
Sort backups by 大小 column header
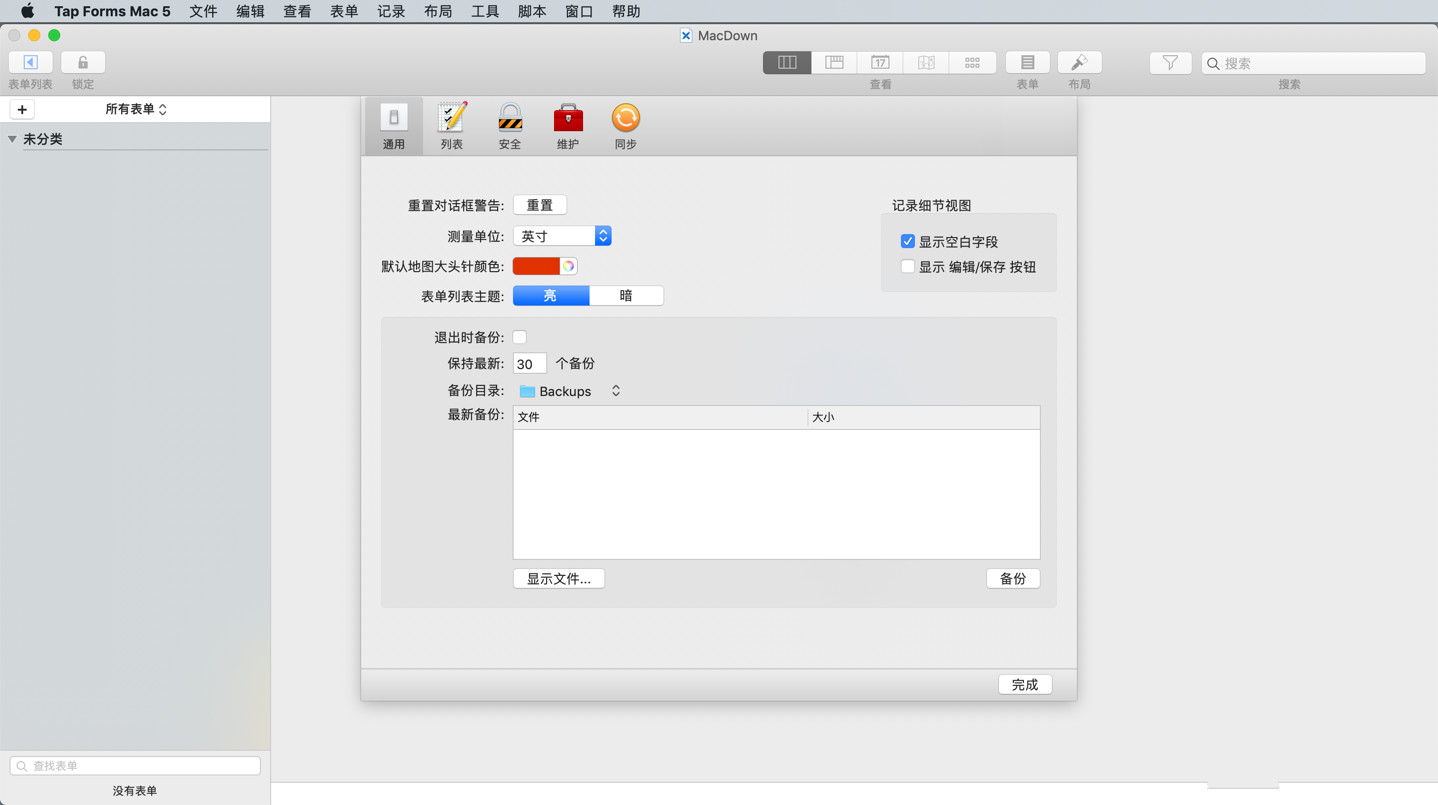pos(924,417)
